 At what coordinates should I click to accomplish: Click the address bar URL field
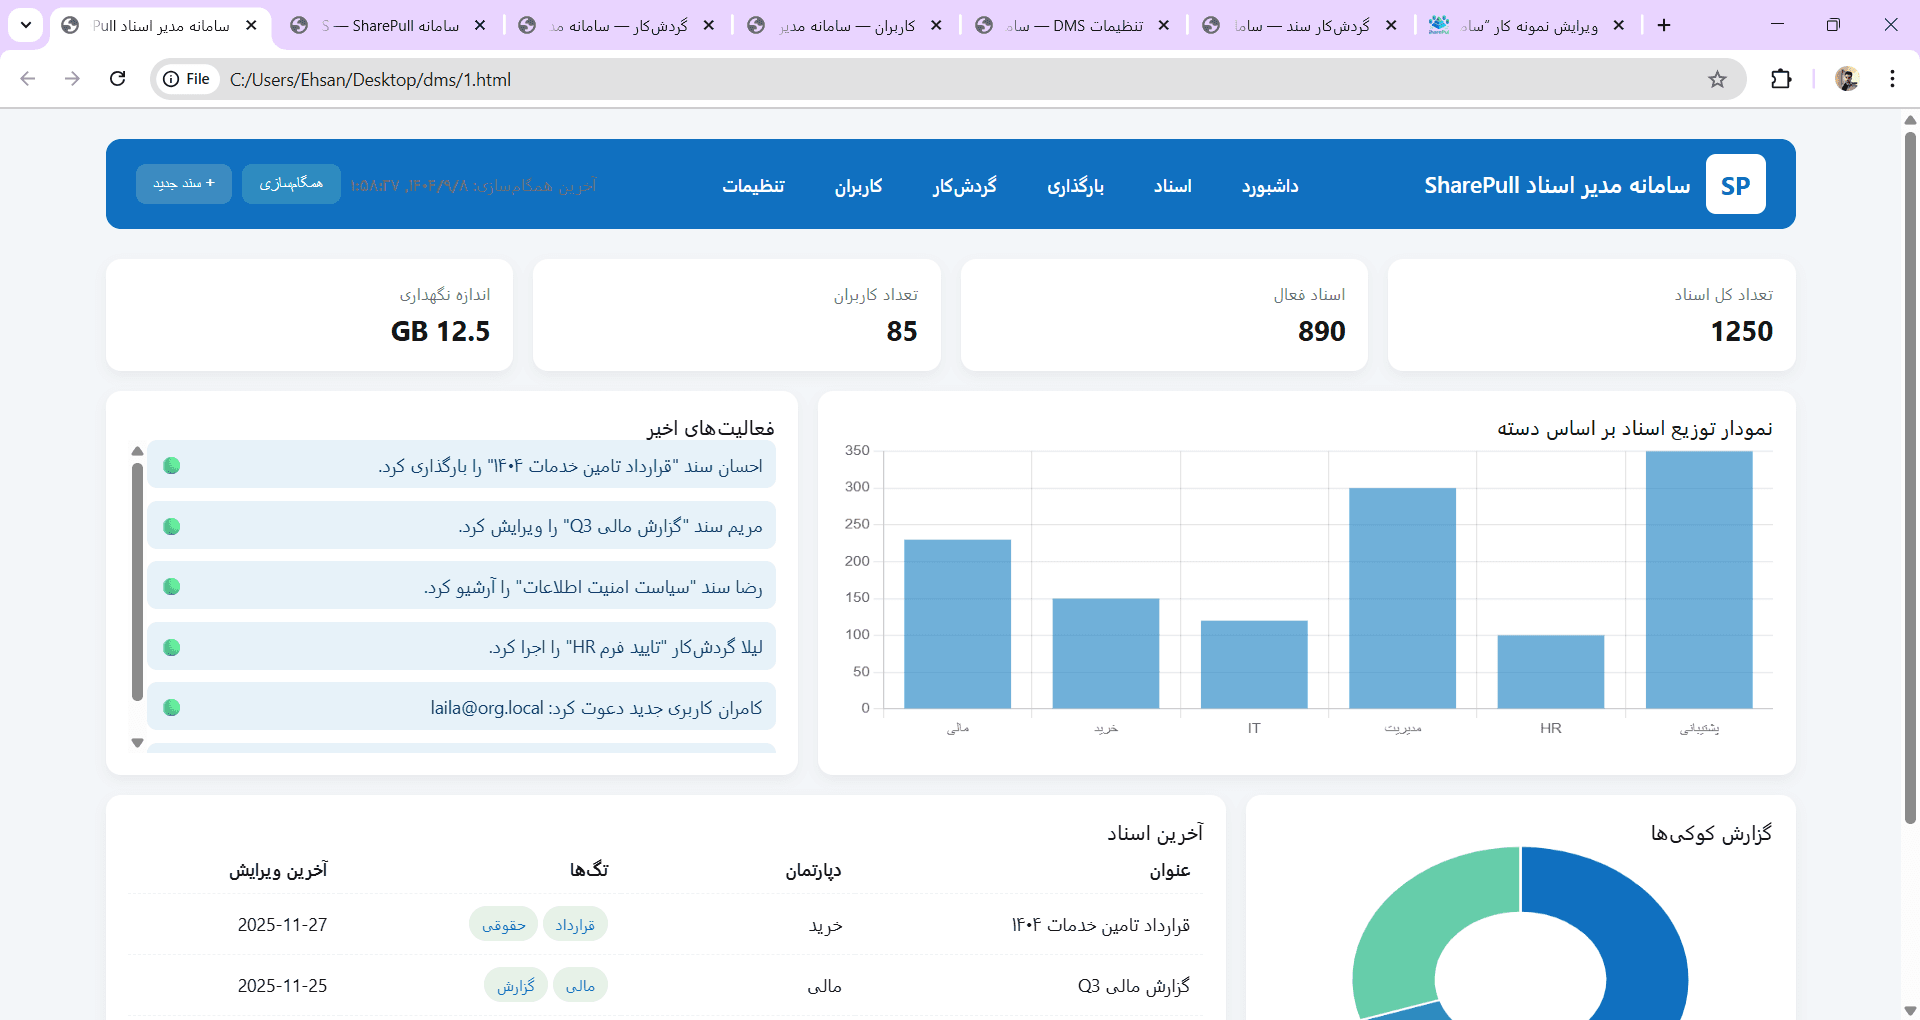[x=900, y=79]
